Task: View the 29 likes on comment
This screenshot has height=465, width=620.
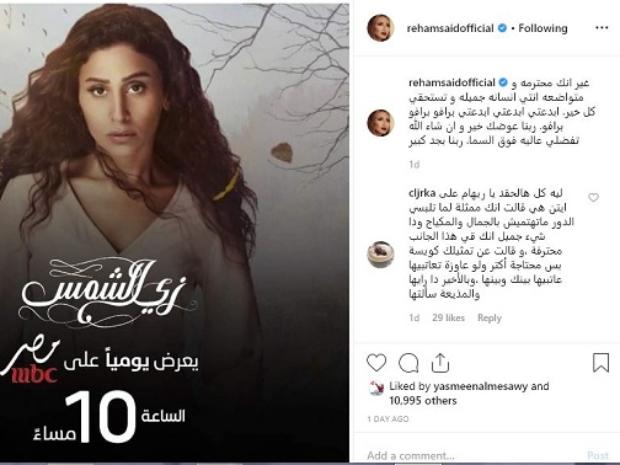Action: pyautogui.click(x=448, y=318)
